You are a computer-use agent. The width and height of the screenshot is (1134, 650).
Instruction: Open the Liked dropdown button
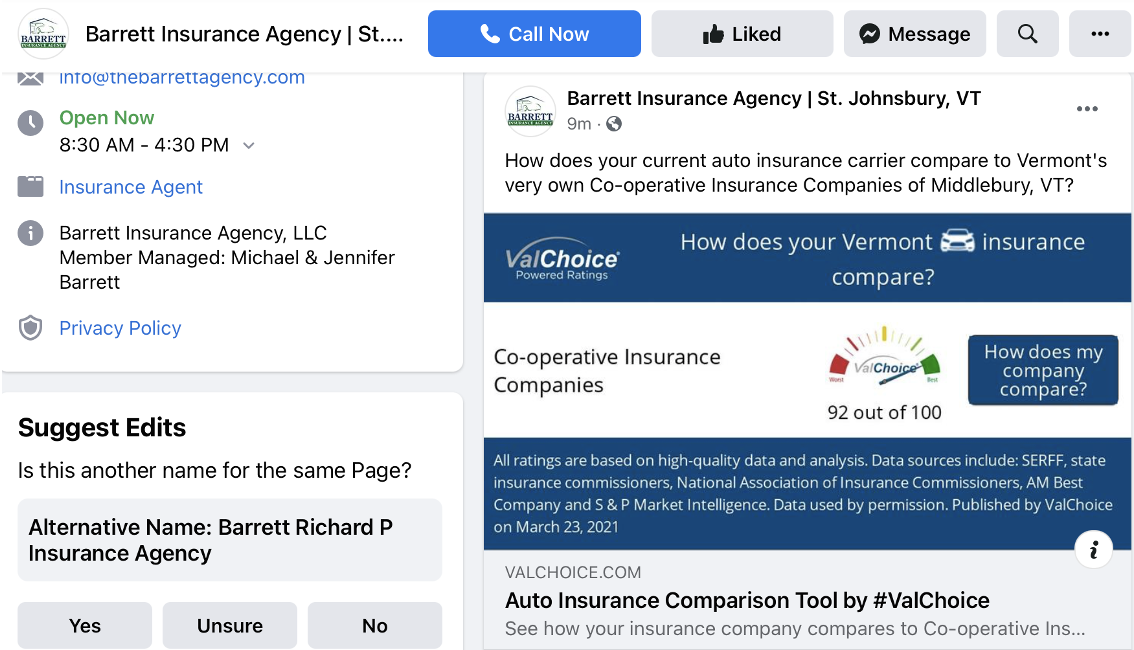[742, 33]
